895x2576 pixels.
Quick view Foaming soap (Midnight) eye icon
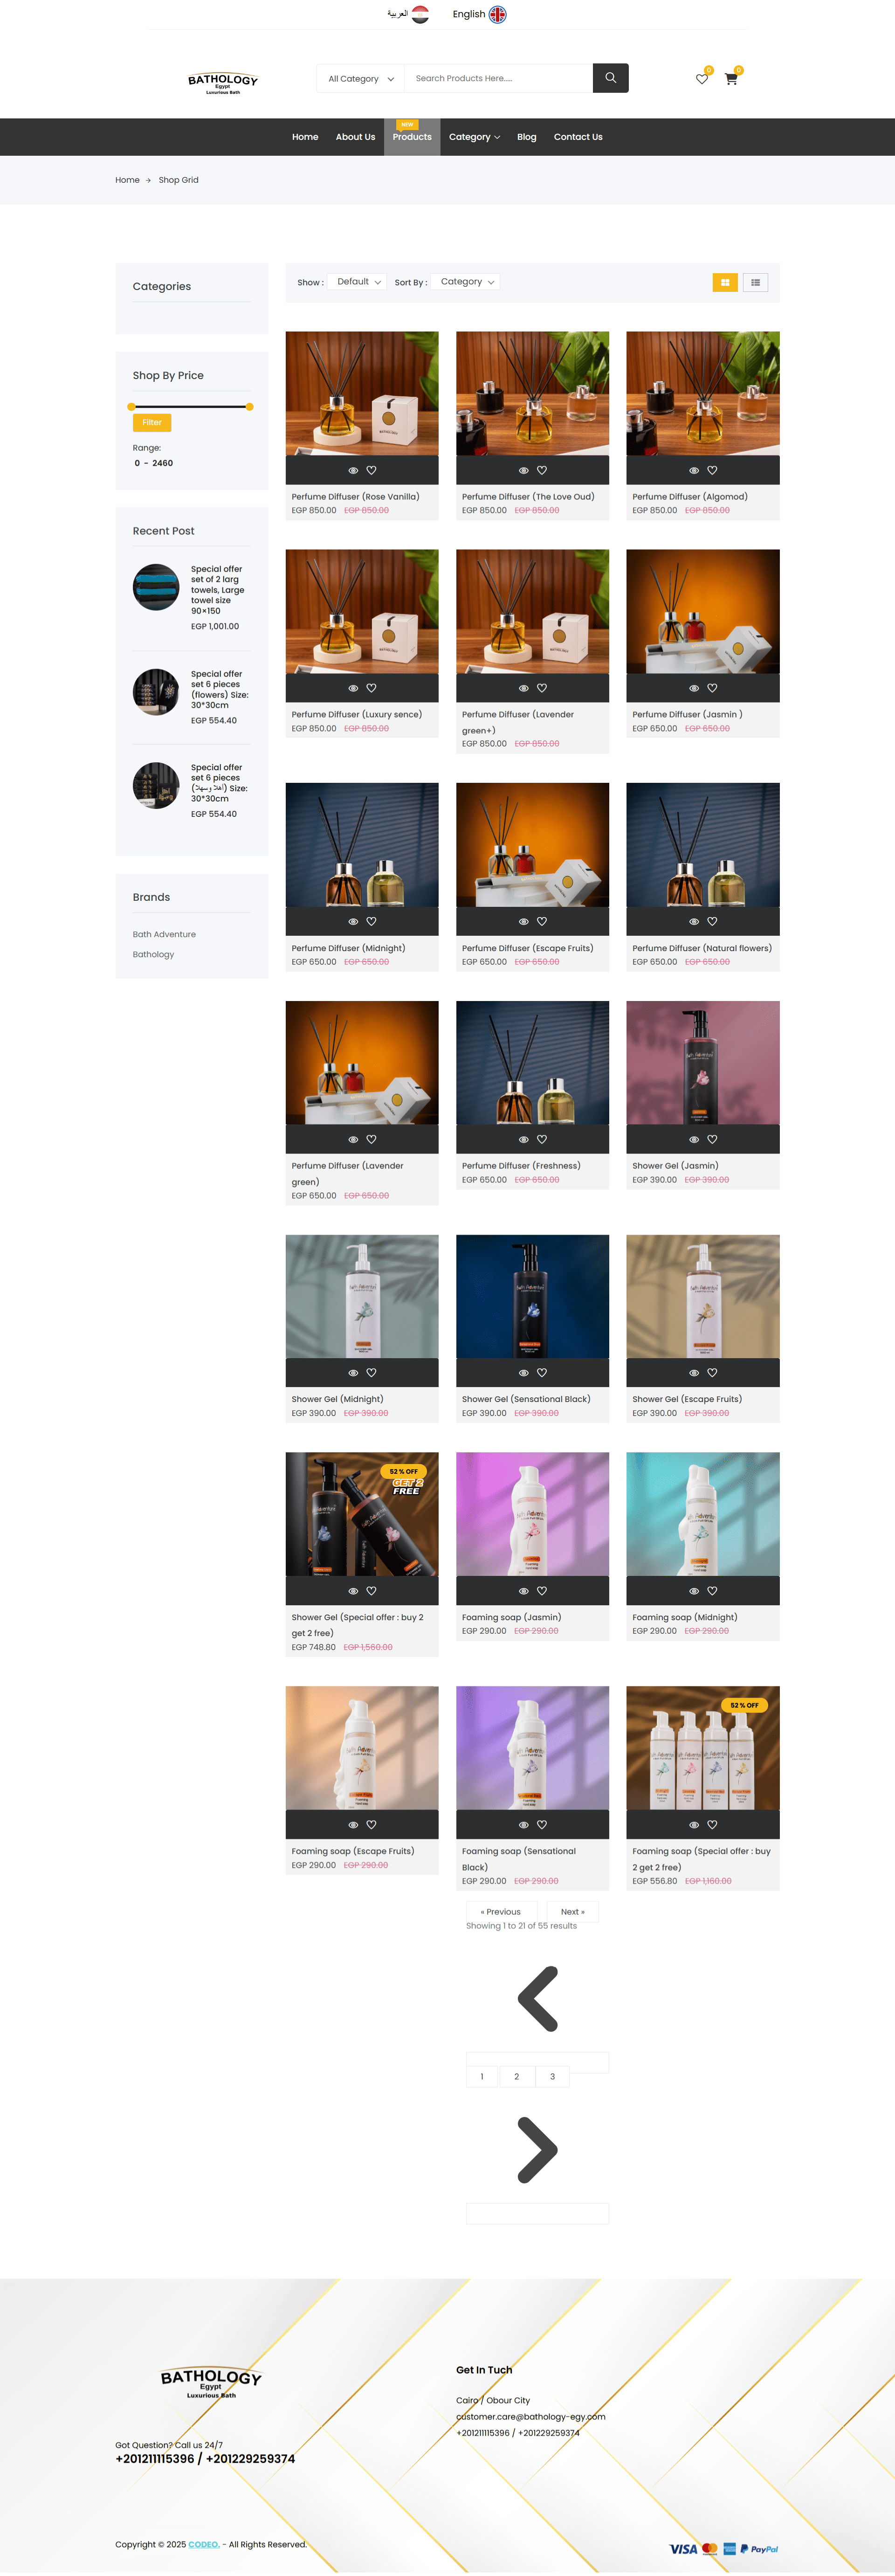pyautogui.click(x=694, y=1591)
